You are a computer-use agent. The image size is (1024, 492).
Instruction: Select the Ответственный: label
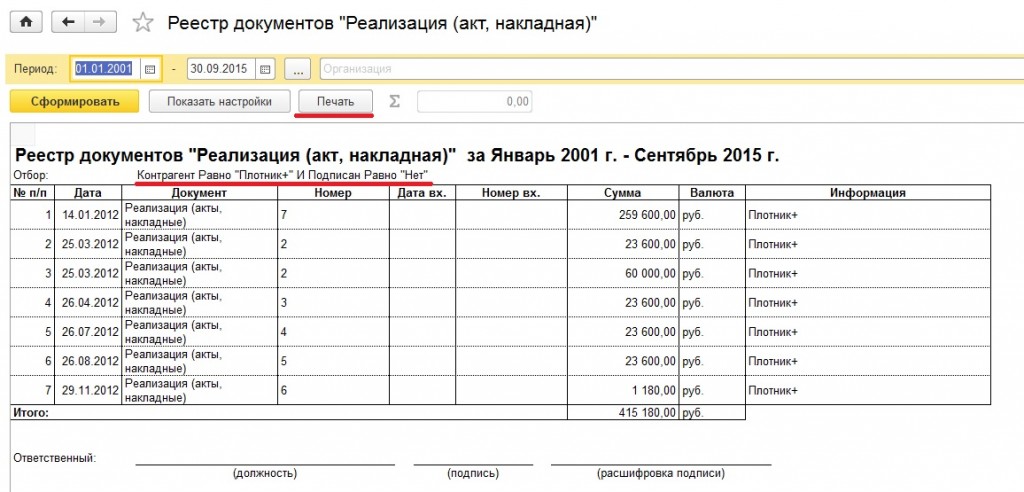click(55, 458)
